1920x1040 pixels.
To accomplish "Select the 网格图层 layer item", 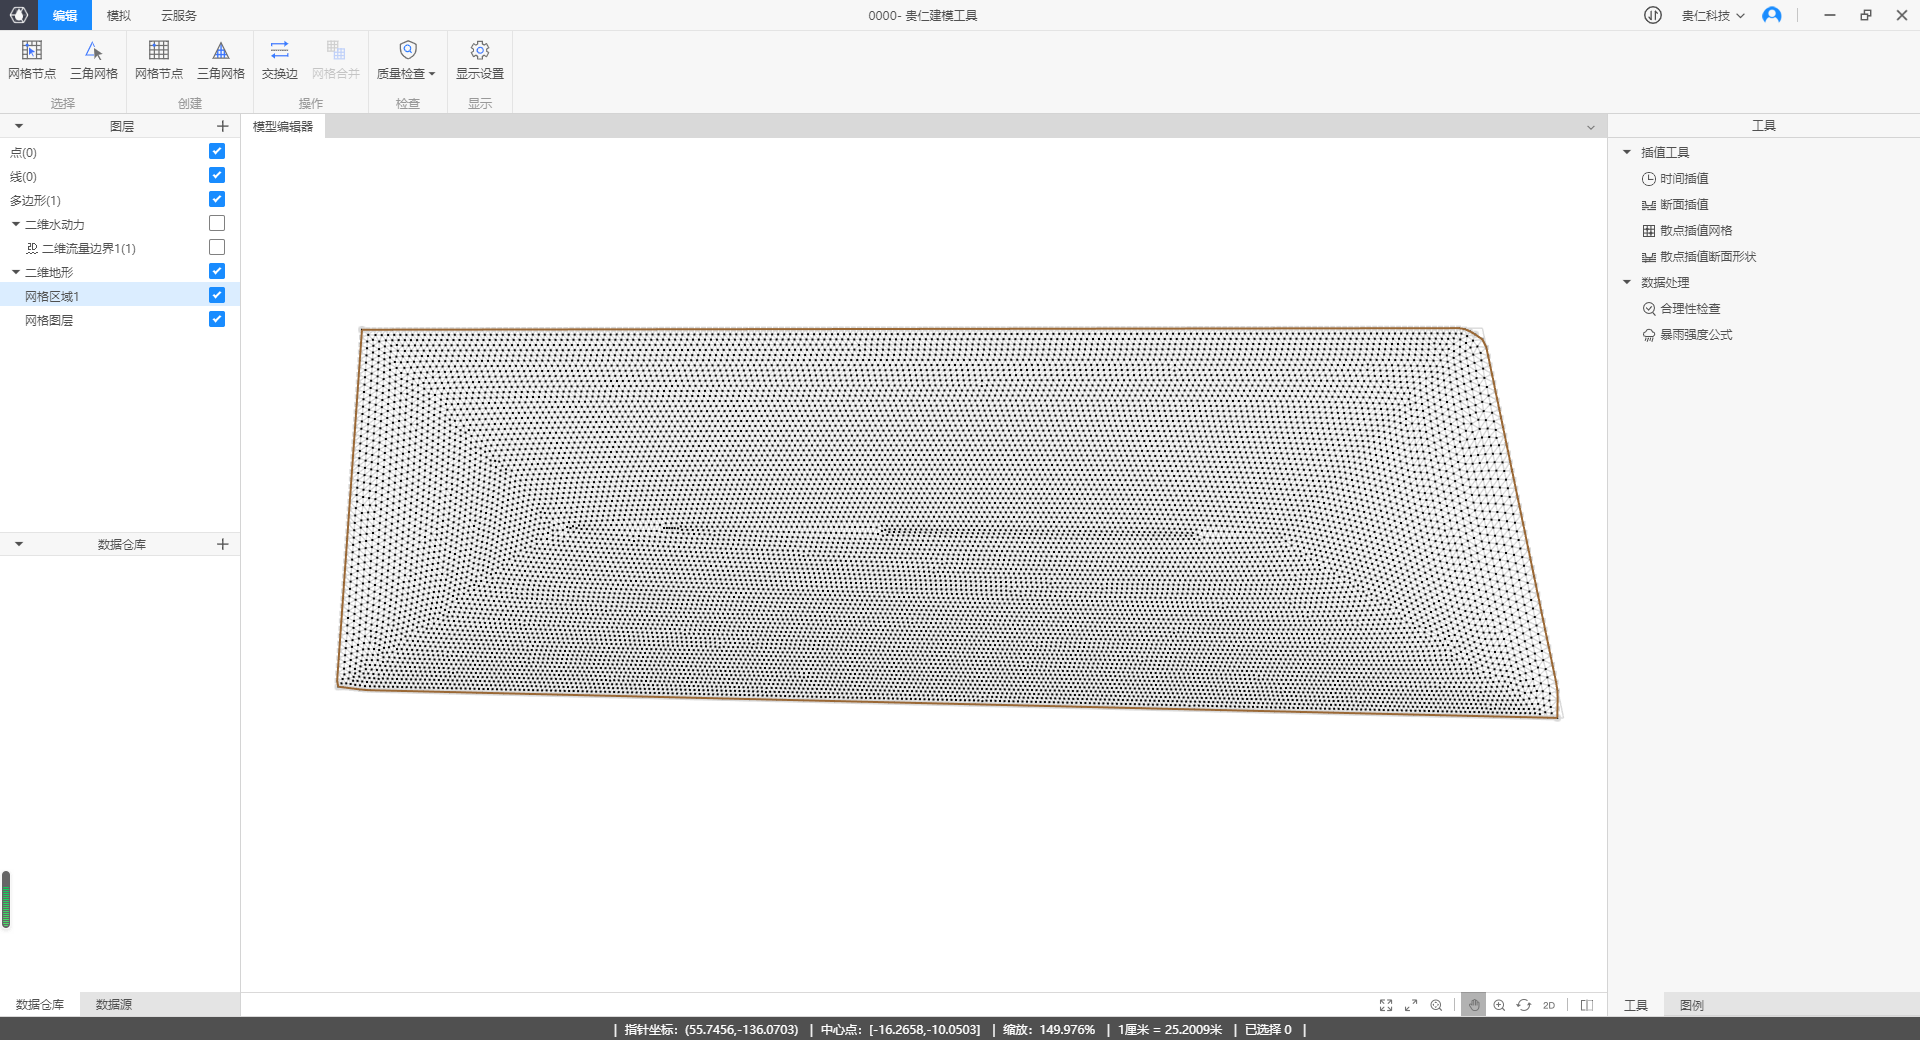I will click(x=49, y=320).
